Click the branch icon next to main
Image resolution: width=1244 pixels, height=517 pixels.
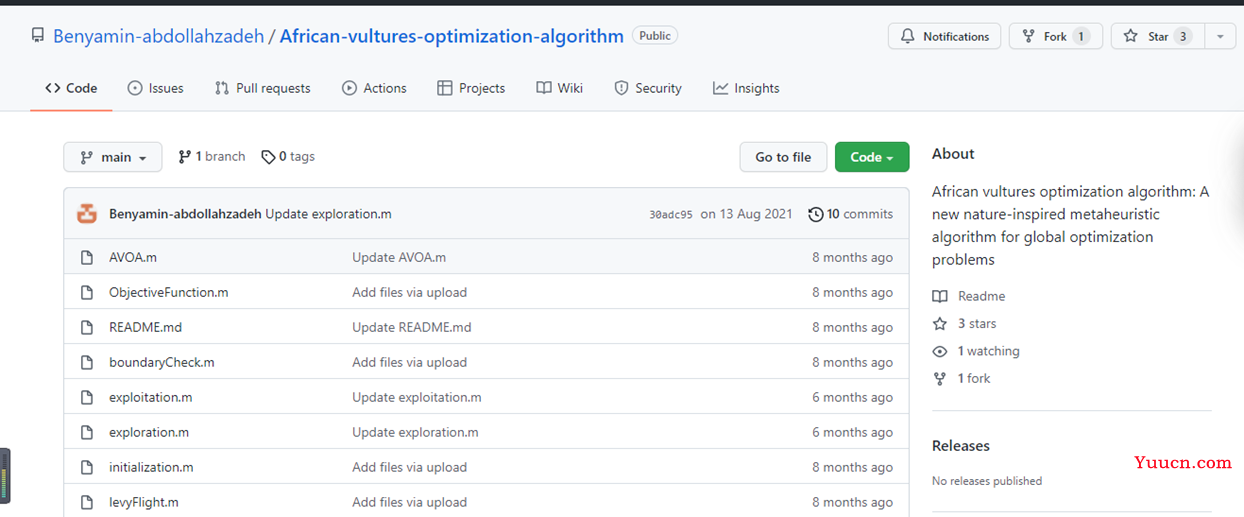click(87, 157)
